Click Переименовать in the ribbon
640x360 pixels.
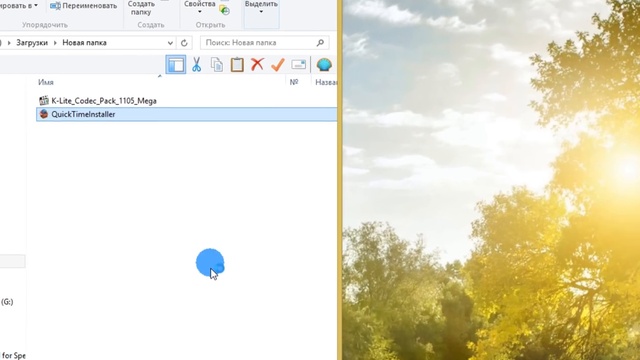coord(84,6)
